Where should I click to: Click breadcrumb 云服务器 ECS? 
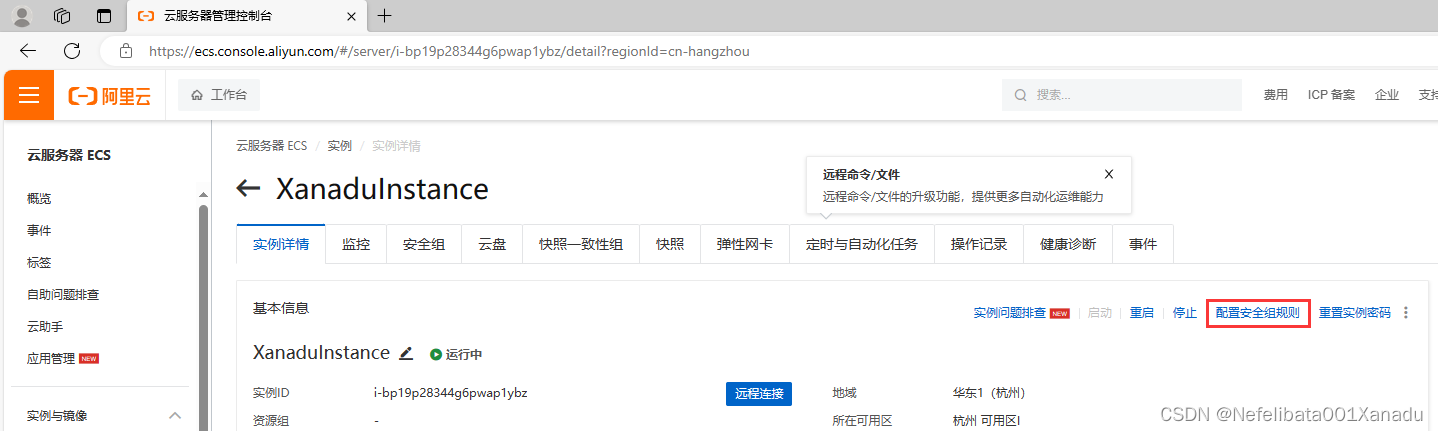tap(271, 146)
